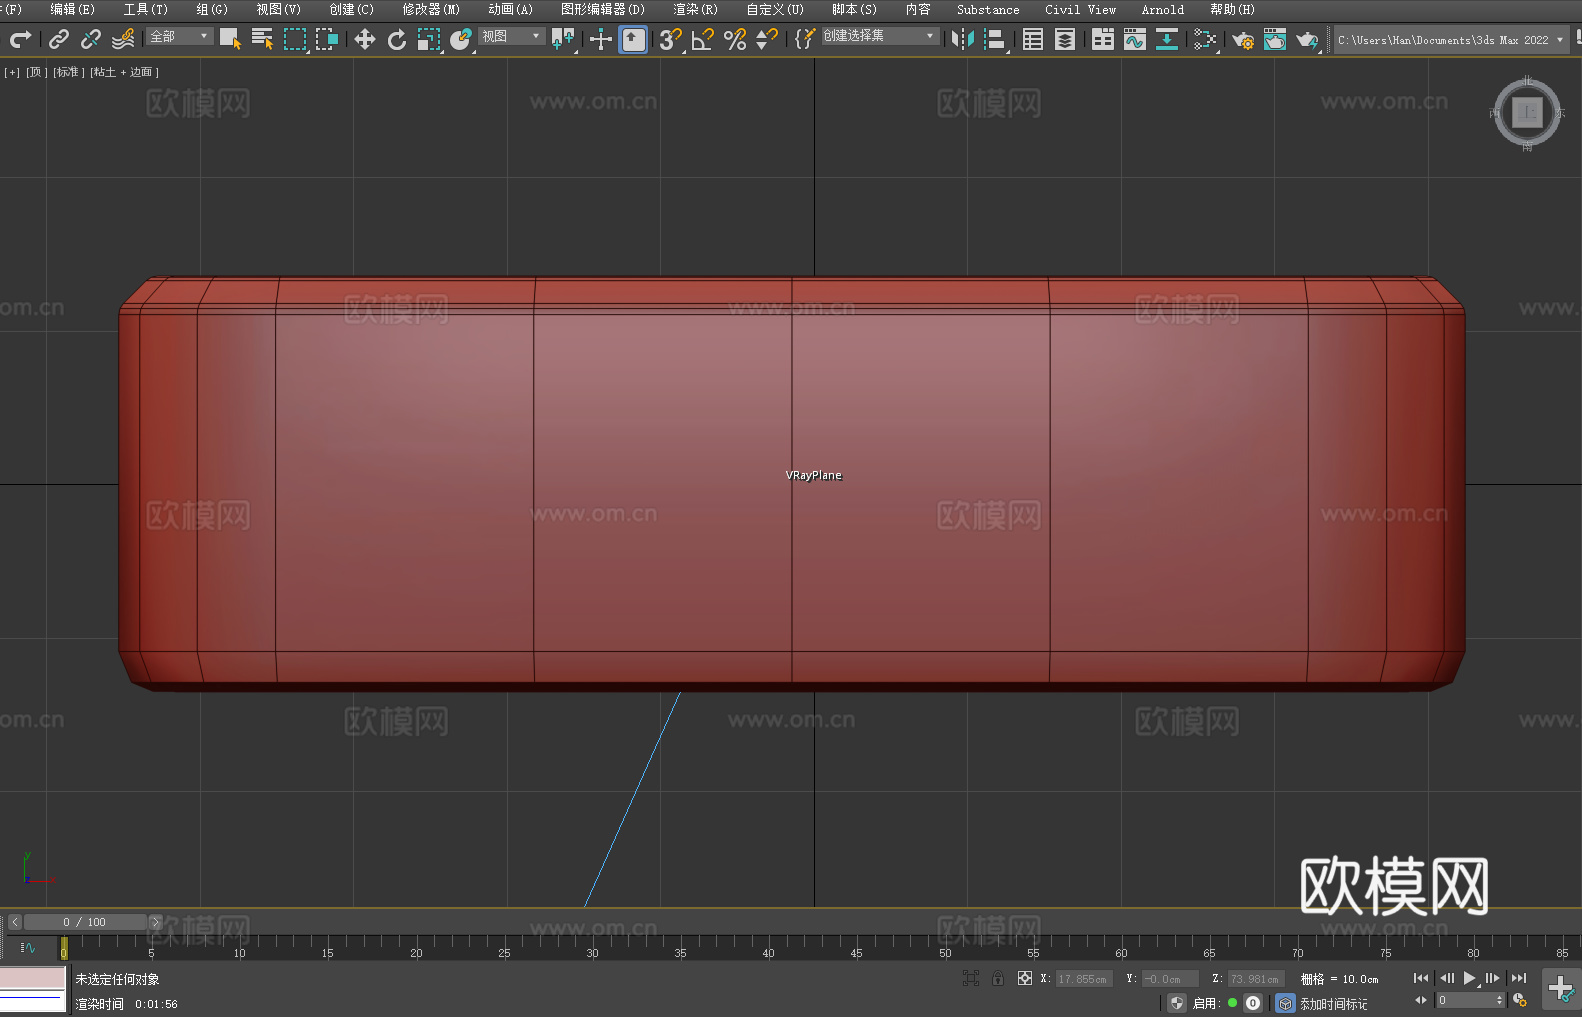1582x1017 pixels.
Task: Toggle Percent Snap
Action: coord(735,39)
